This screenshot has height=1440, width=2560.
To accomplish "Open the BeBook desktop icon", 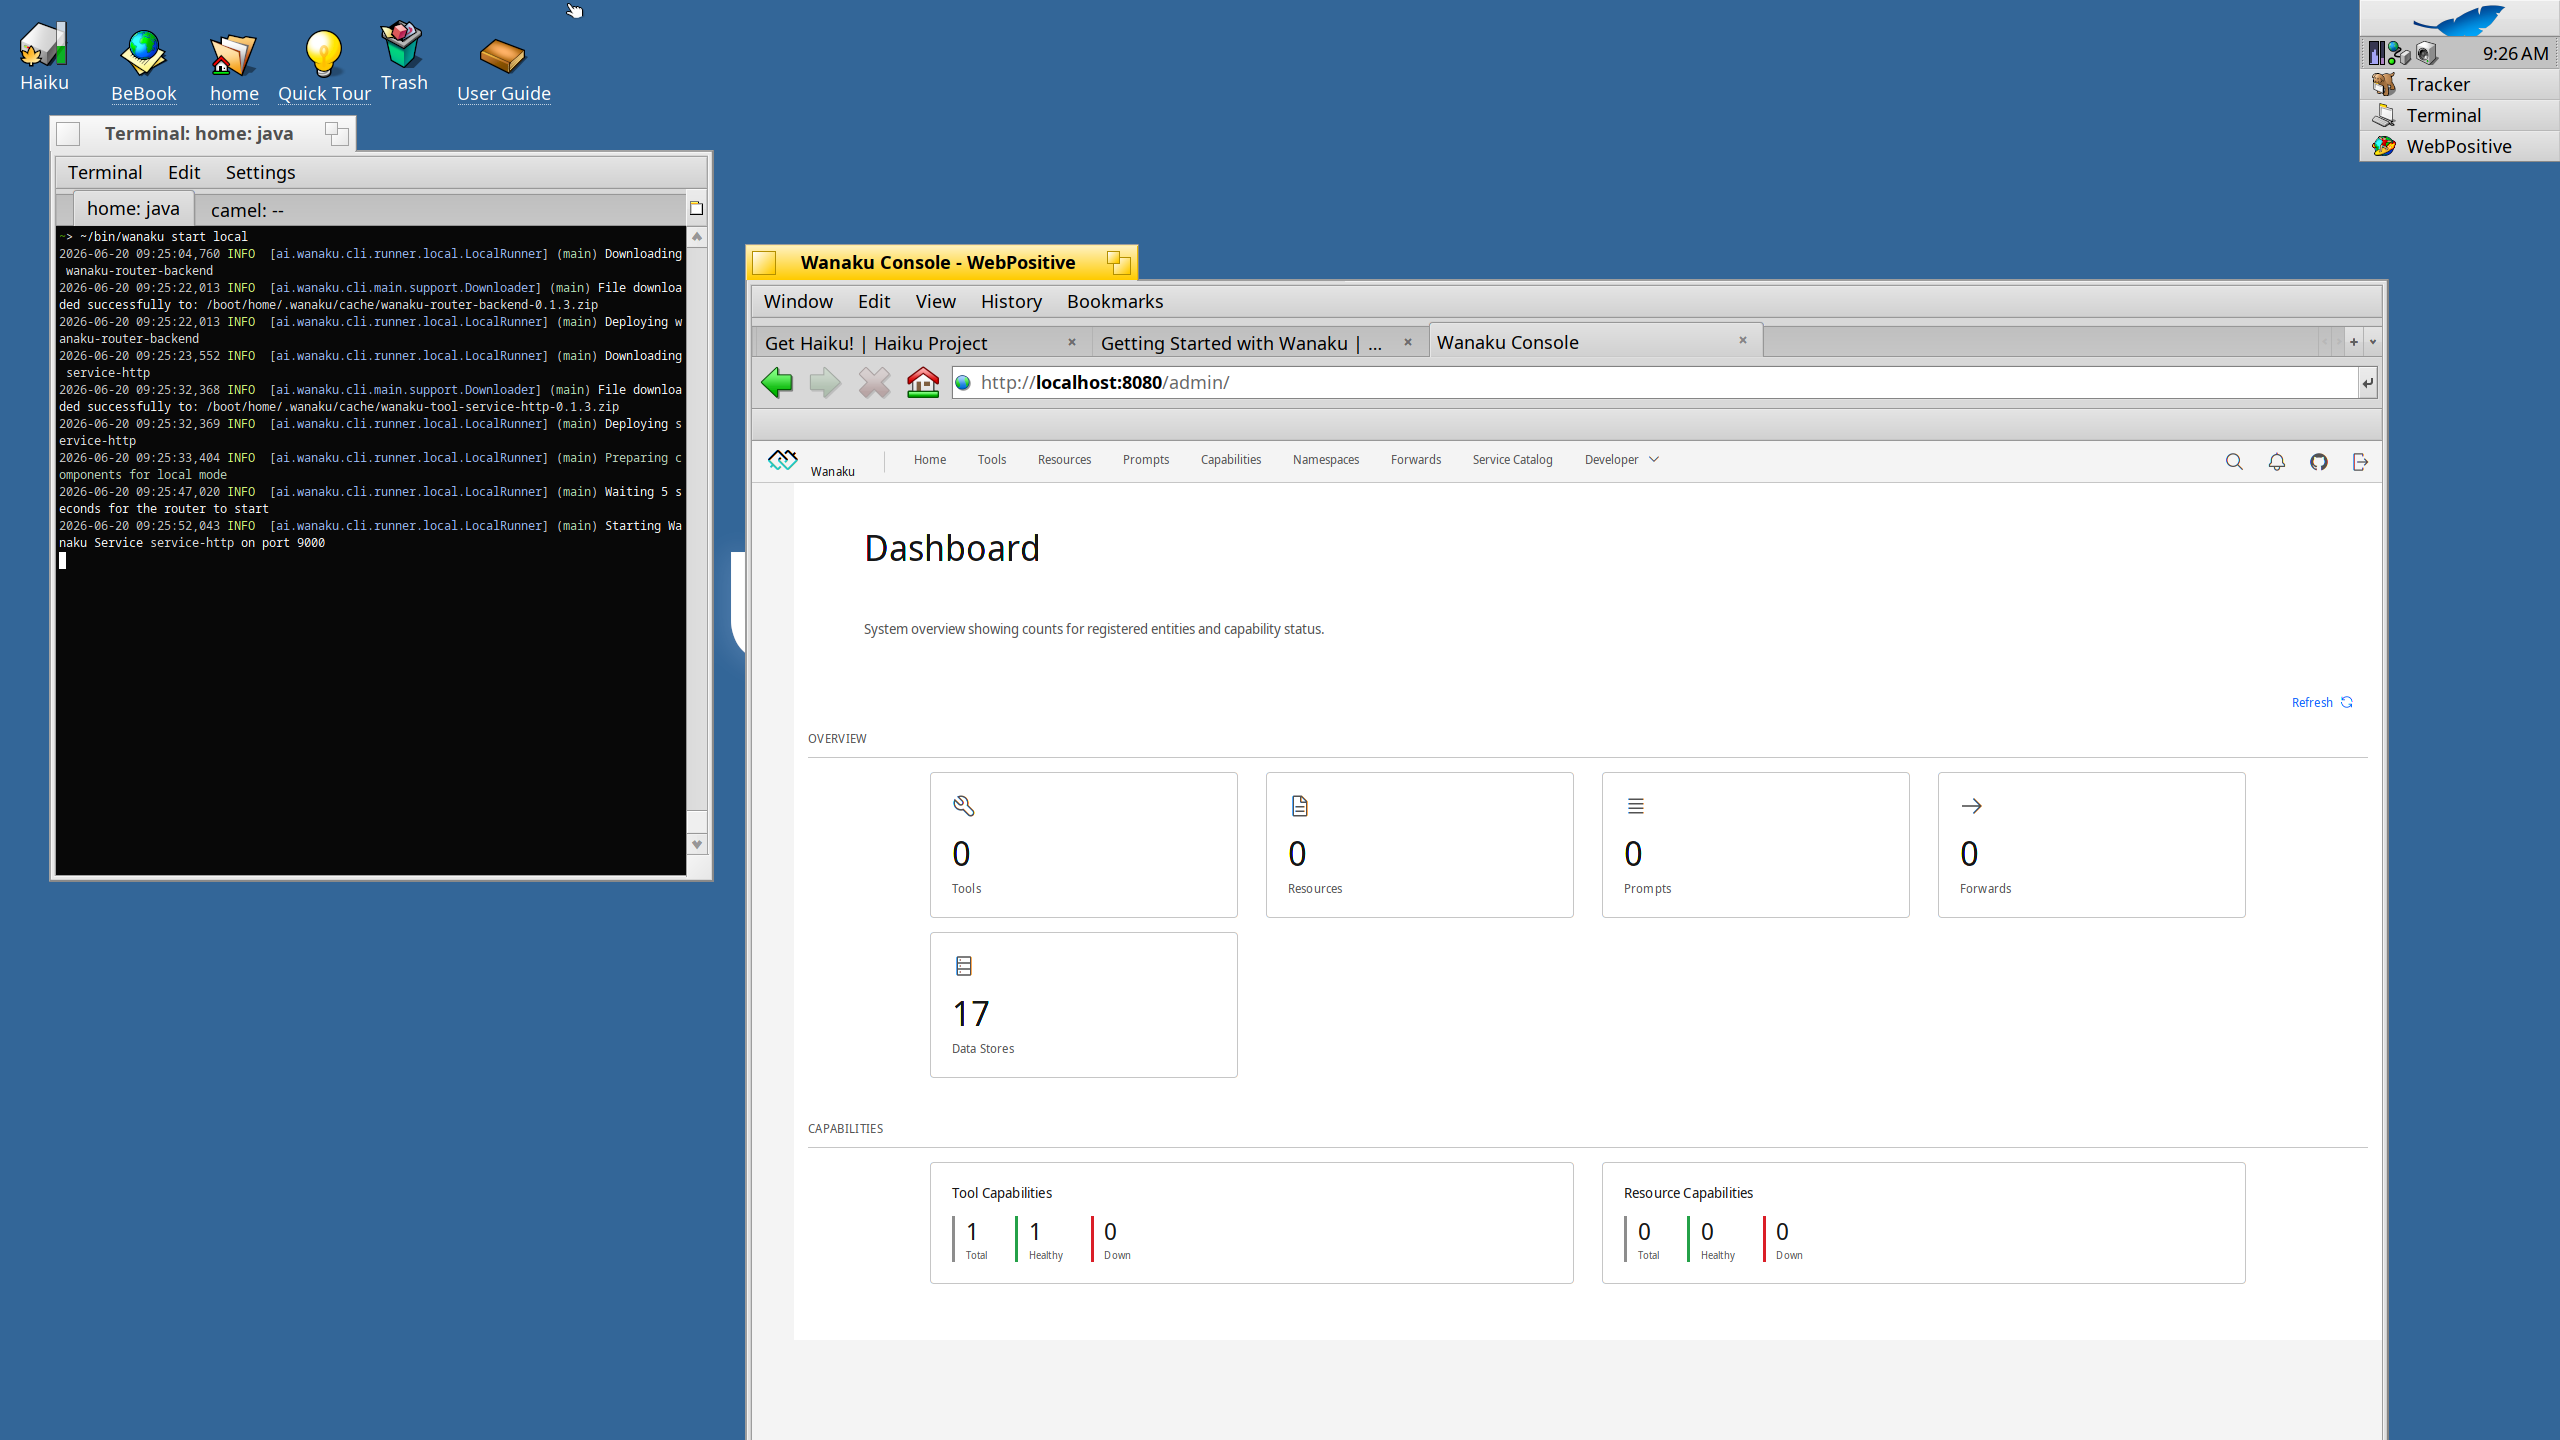I will click(143, 67).
